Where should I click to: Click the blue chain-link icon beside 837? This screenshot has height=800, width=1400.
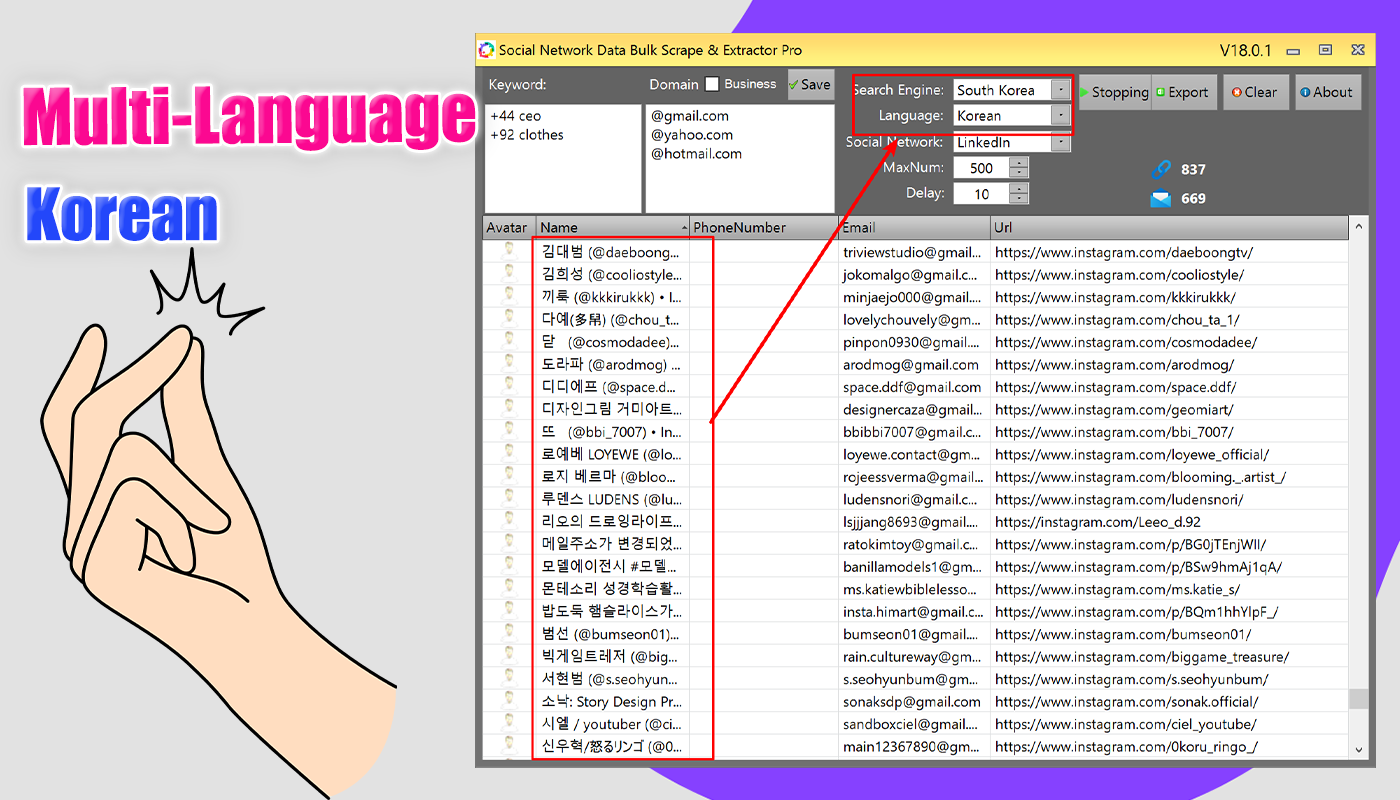(1160, 171)
